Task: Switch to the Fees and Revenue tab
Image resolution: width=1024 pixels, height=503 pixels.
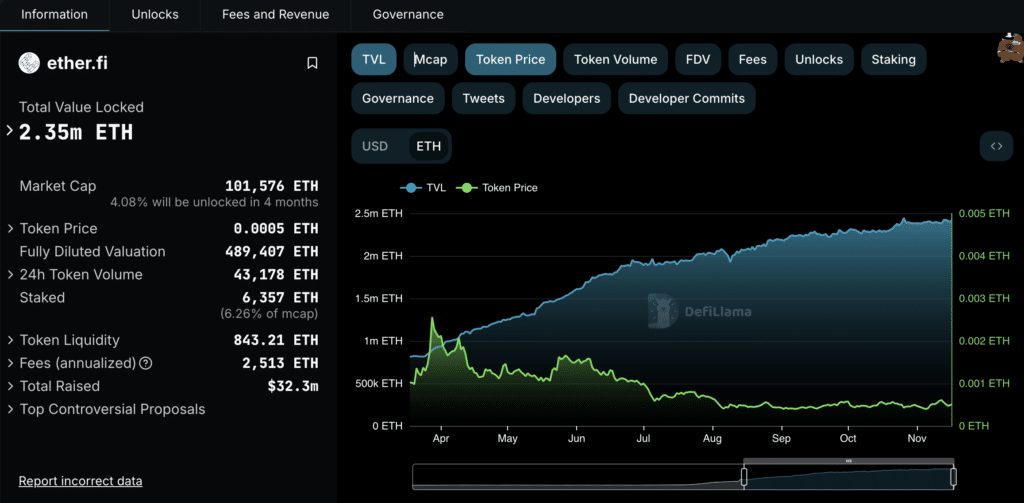Action: tap(276, 14)
